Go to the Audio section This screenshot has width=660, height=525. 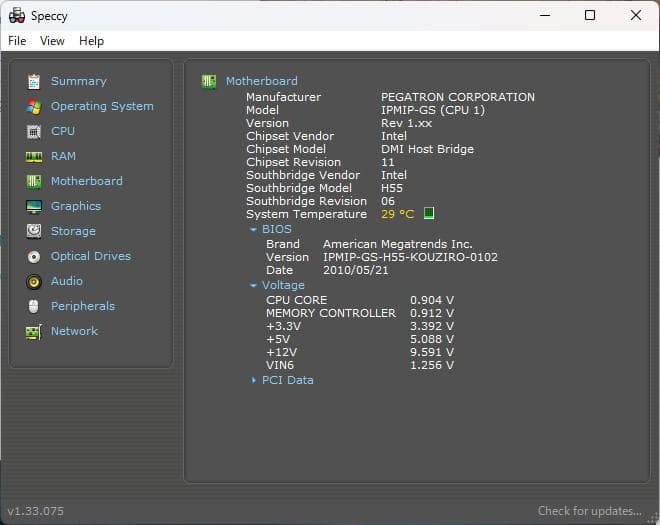(x=67, y=281)
